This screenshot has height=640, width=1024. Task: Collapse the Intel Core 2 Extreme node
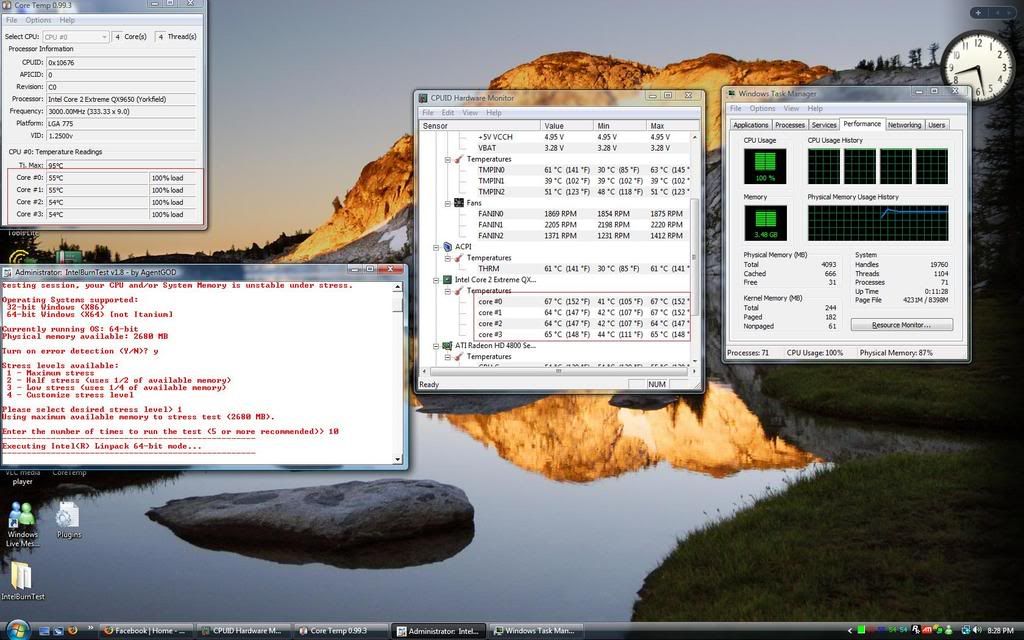(x=435, y=280)
